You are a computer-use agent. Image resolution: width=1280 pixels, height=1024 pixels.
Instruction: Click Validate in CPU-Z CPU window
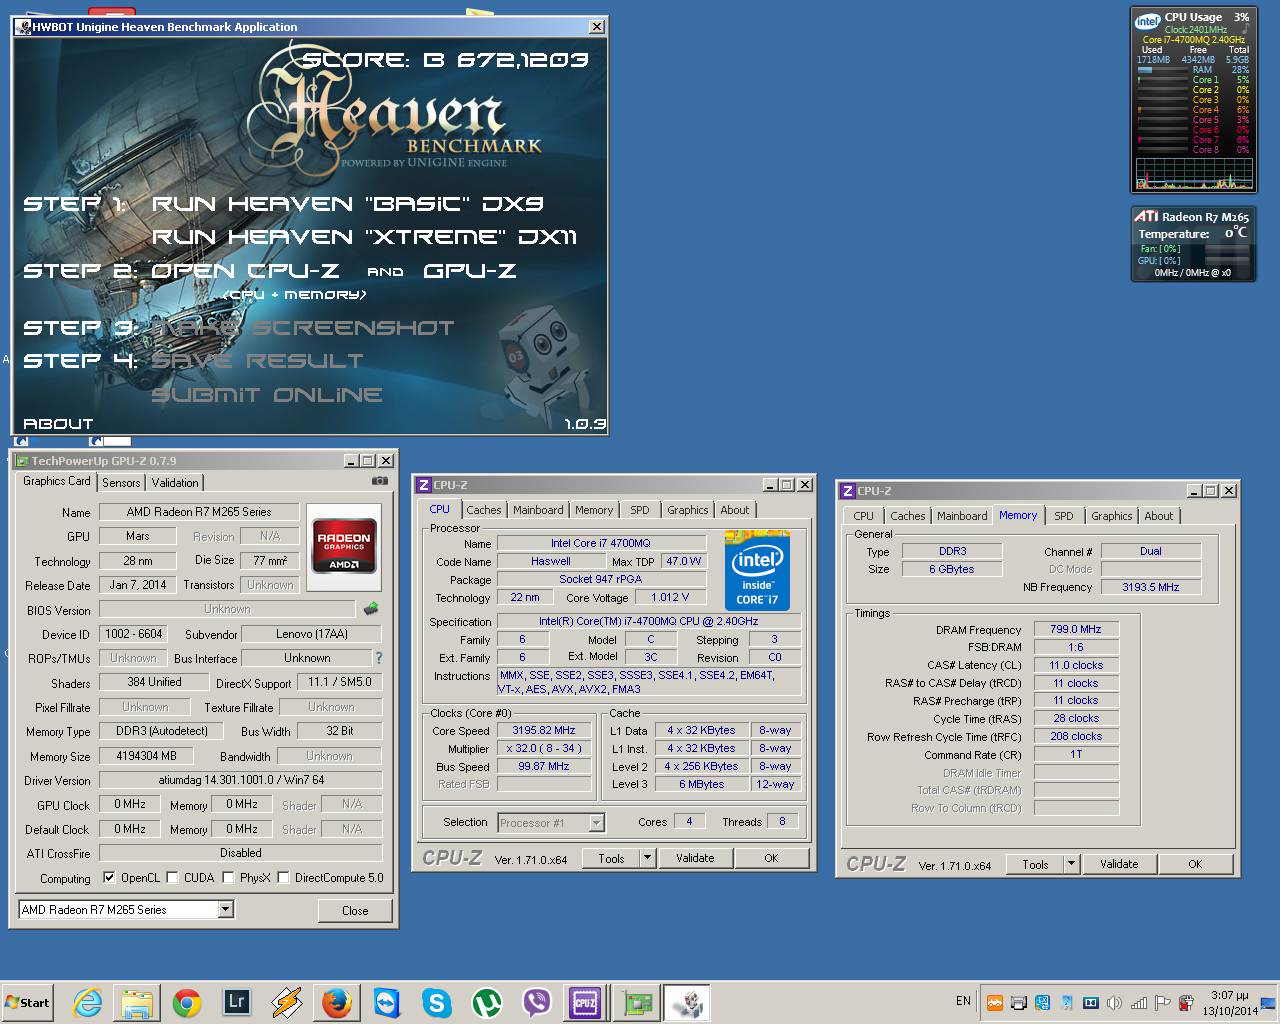[695, 858]
